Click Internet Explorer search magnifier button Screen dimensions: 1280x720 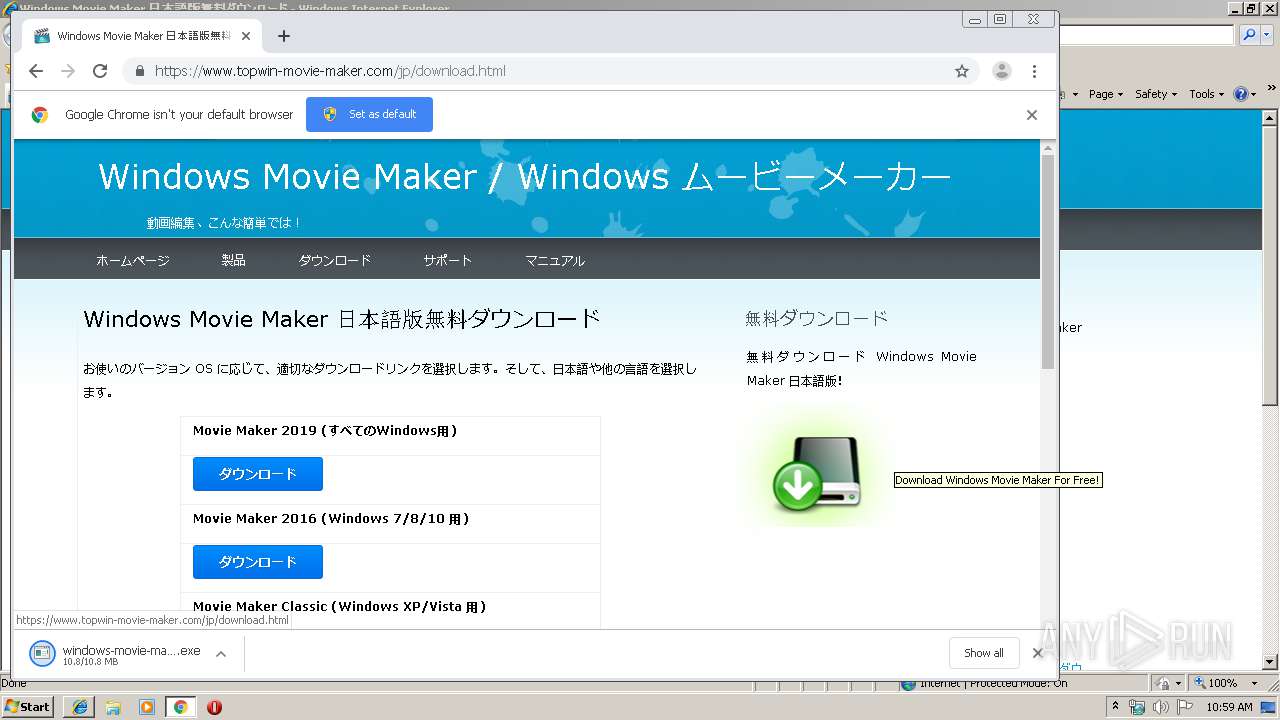(x=1249, y=35)
